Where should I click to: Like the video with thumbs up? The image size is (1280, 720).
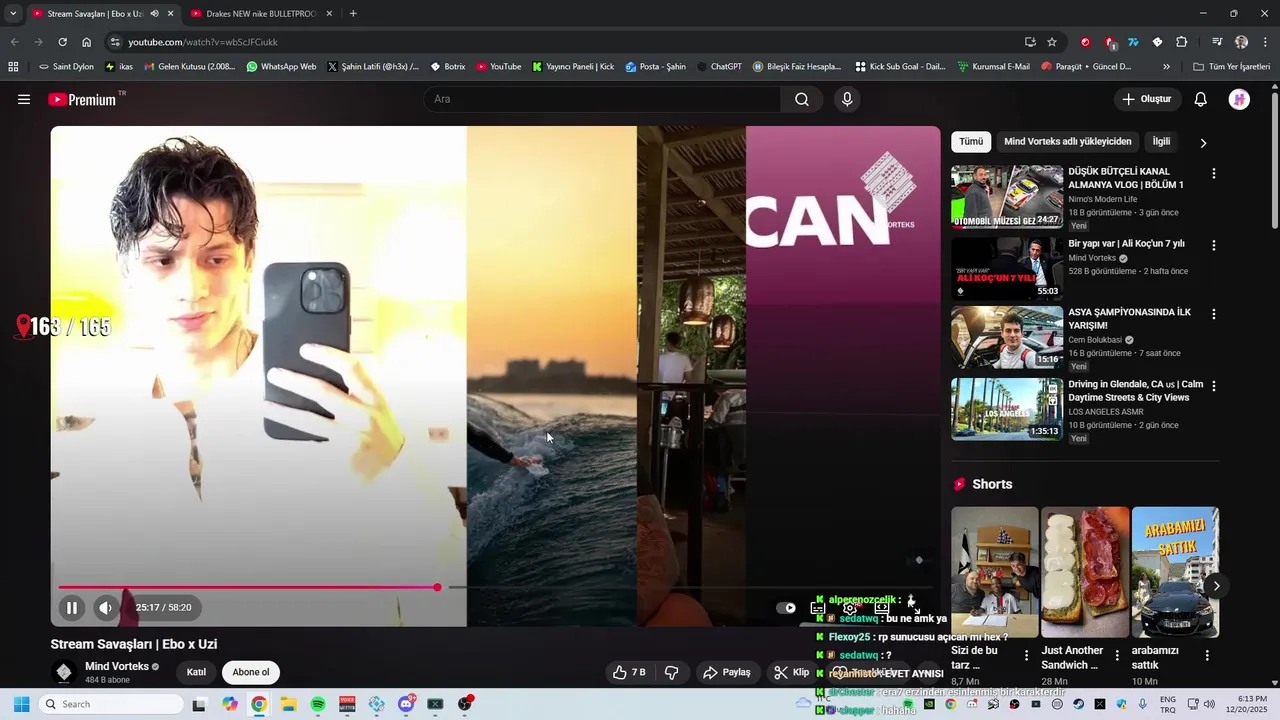[x=629, y=672]
